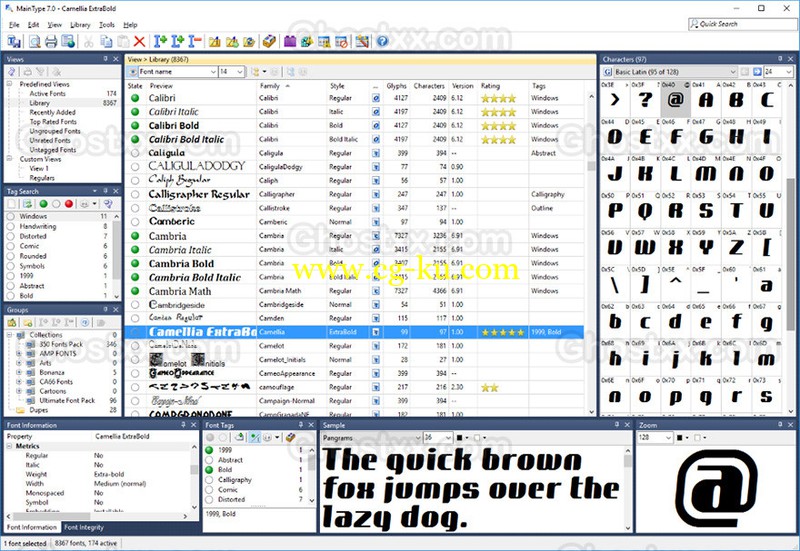This screenshot has width=800, height=551.
Task: Click the printer icon in toolbar
Action: 51,41
